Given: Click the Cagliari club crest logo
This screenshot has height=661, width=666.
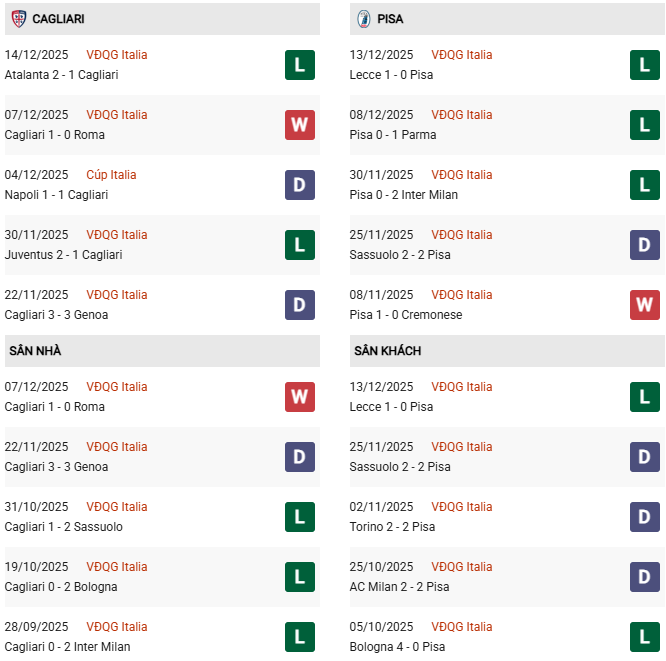Looking at the screenshot, I should (18, 19).
